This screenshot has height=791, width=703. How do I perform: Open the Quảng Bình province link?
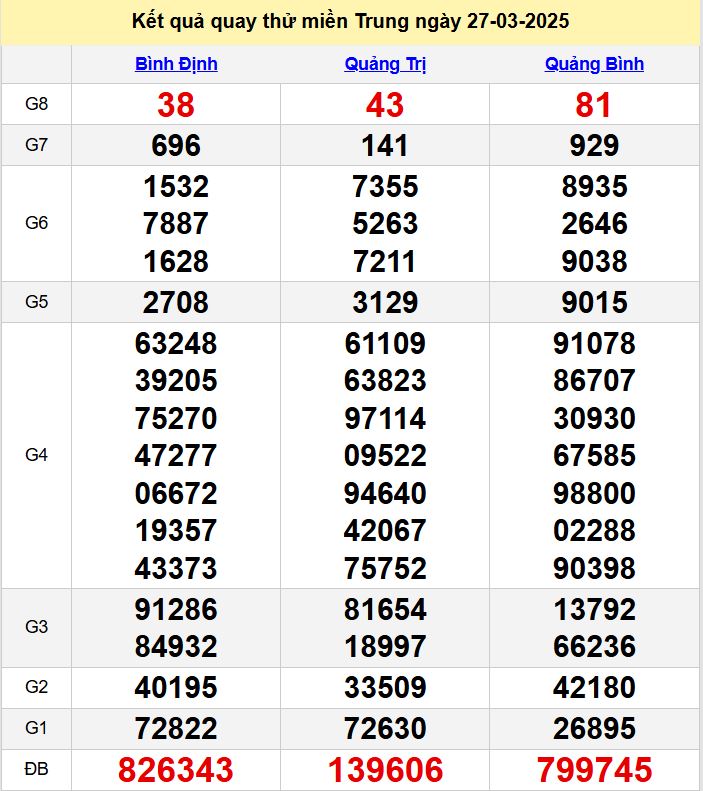594,64
